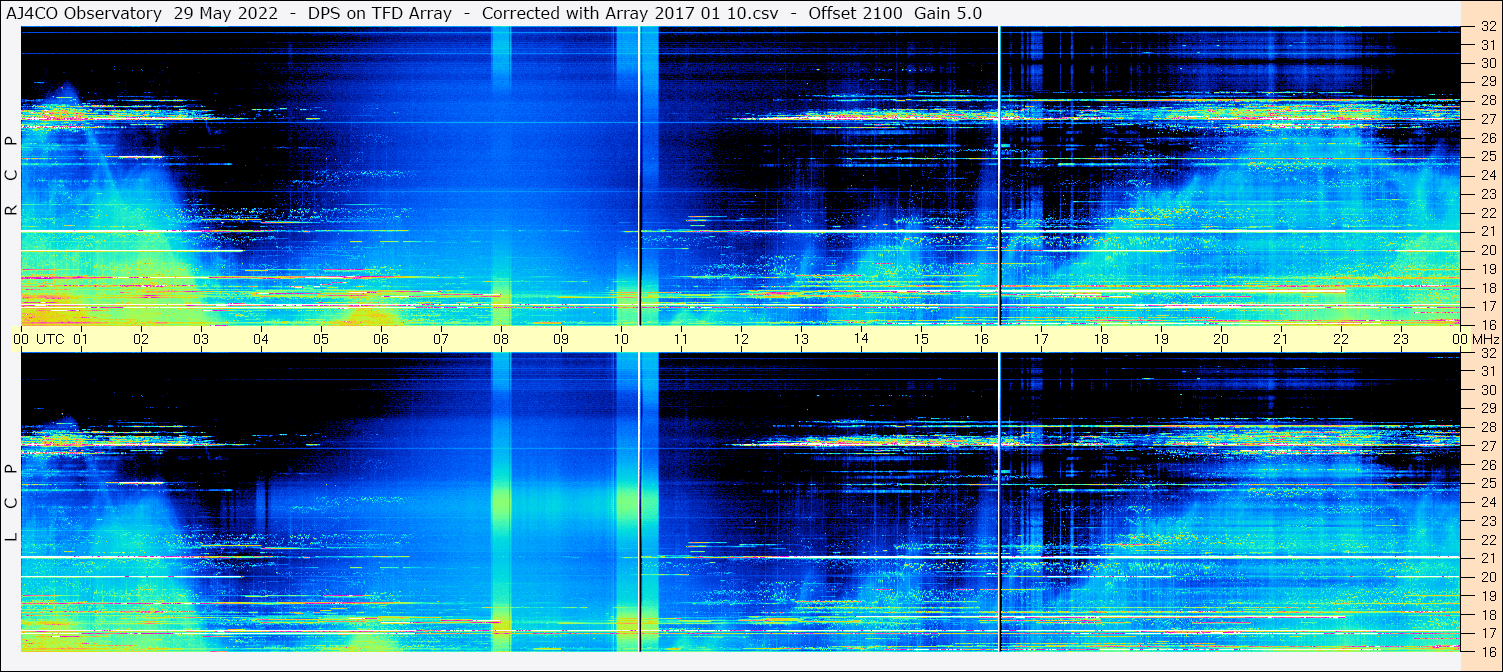The width and height of the screenshot is (1503, 672).
Task: Click the 'MHz' label on time axis
Action: tap(1484, 339)
